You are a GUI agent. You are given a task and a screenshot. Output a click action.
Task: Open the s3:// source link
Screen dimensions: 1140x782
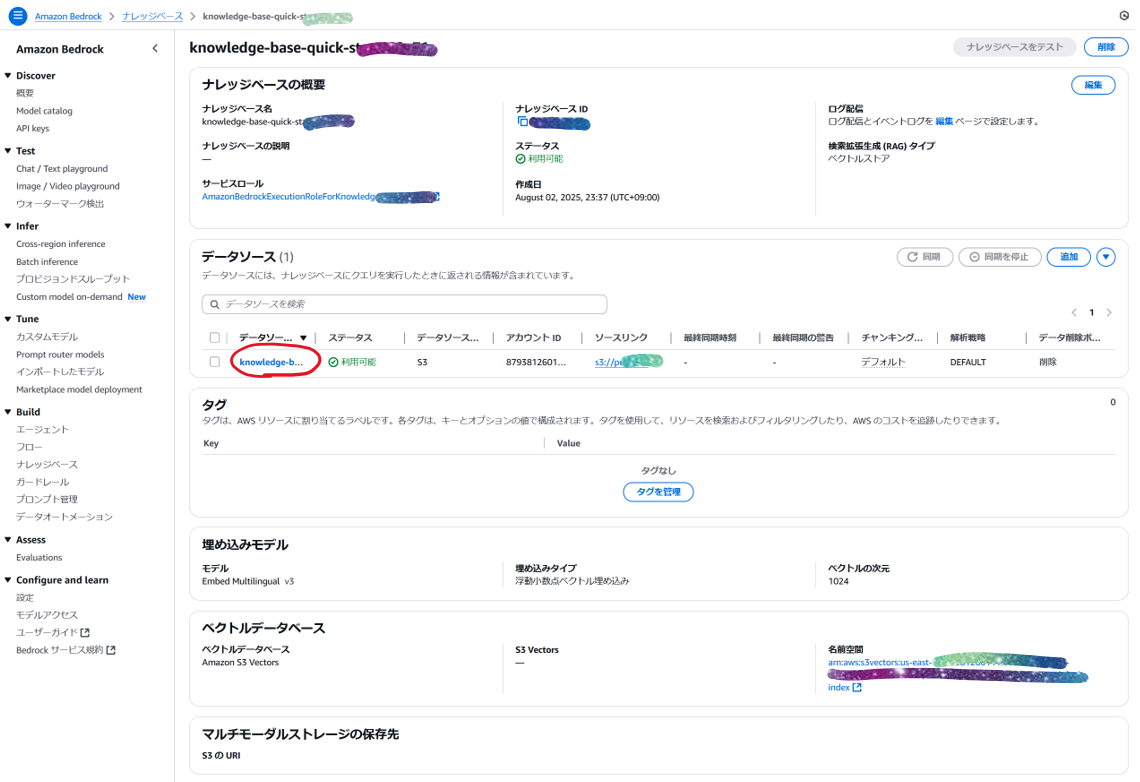tap(628, 362)
